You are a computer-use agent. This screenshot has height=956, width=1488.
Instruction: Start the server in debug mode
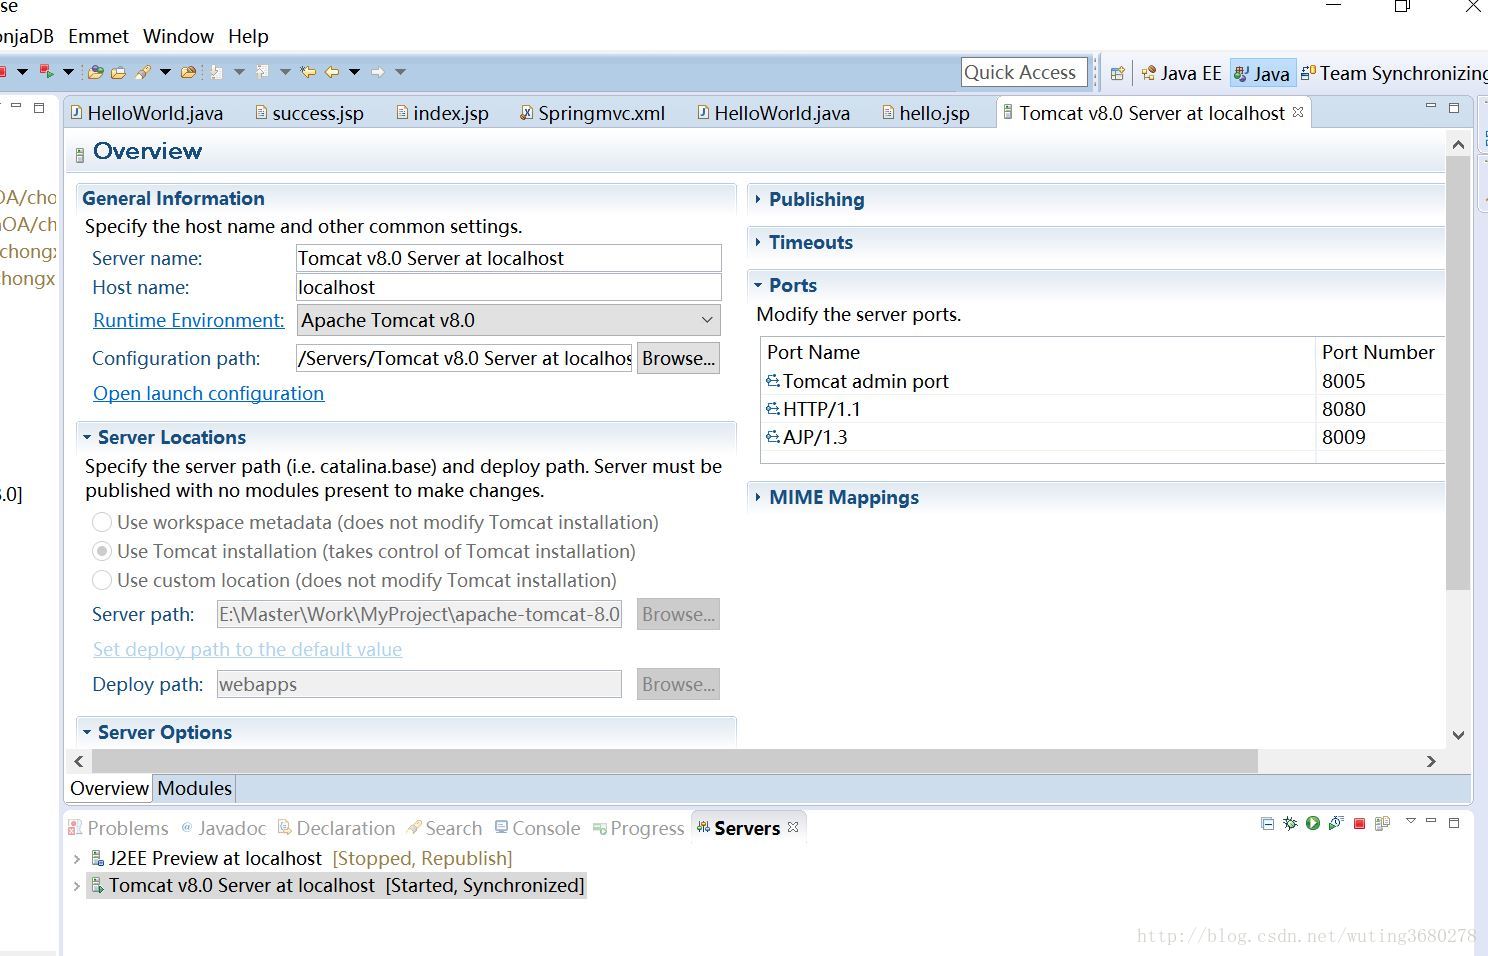tap(1290, 824)
